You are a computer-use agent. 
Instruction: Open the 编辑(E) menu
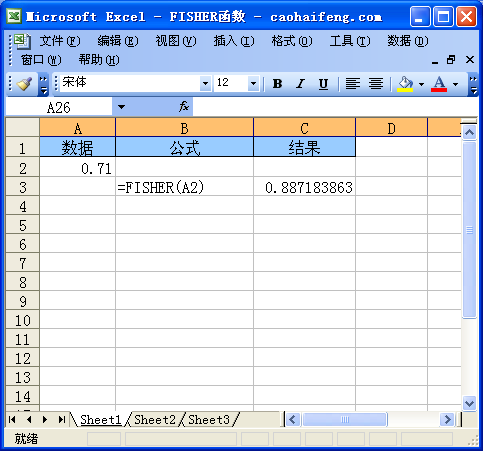[118, 41]
